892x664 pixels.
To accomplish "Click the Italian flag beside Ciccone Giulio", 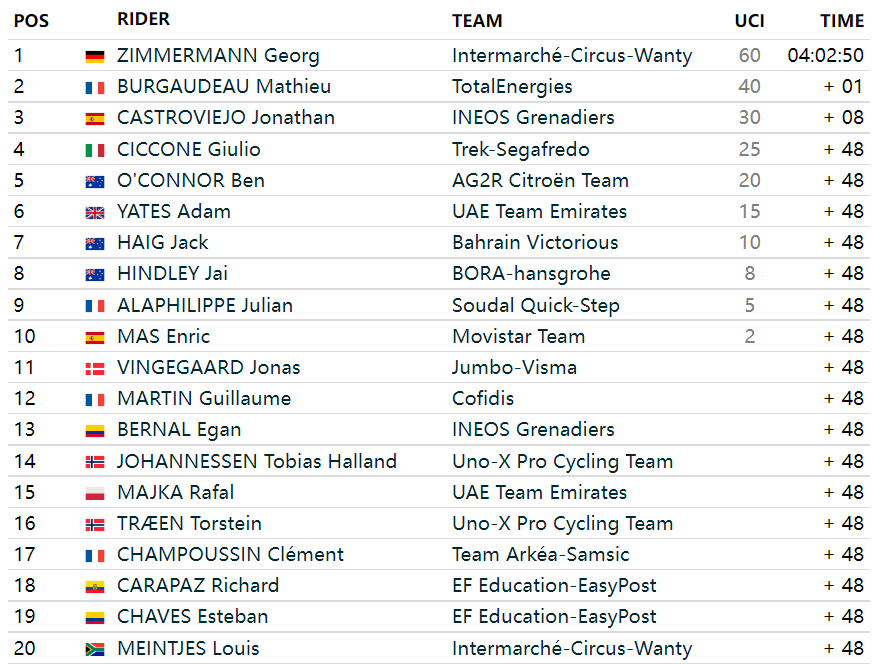I will pos(95,150).
